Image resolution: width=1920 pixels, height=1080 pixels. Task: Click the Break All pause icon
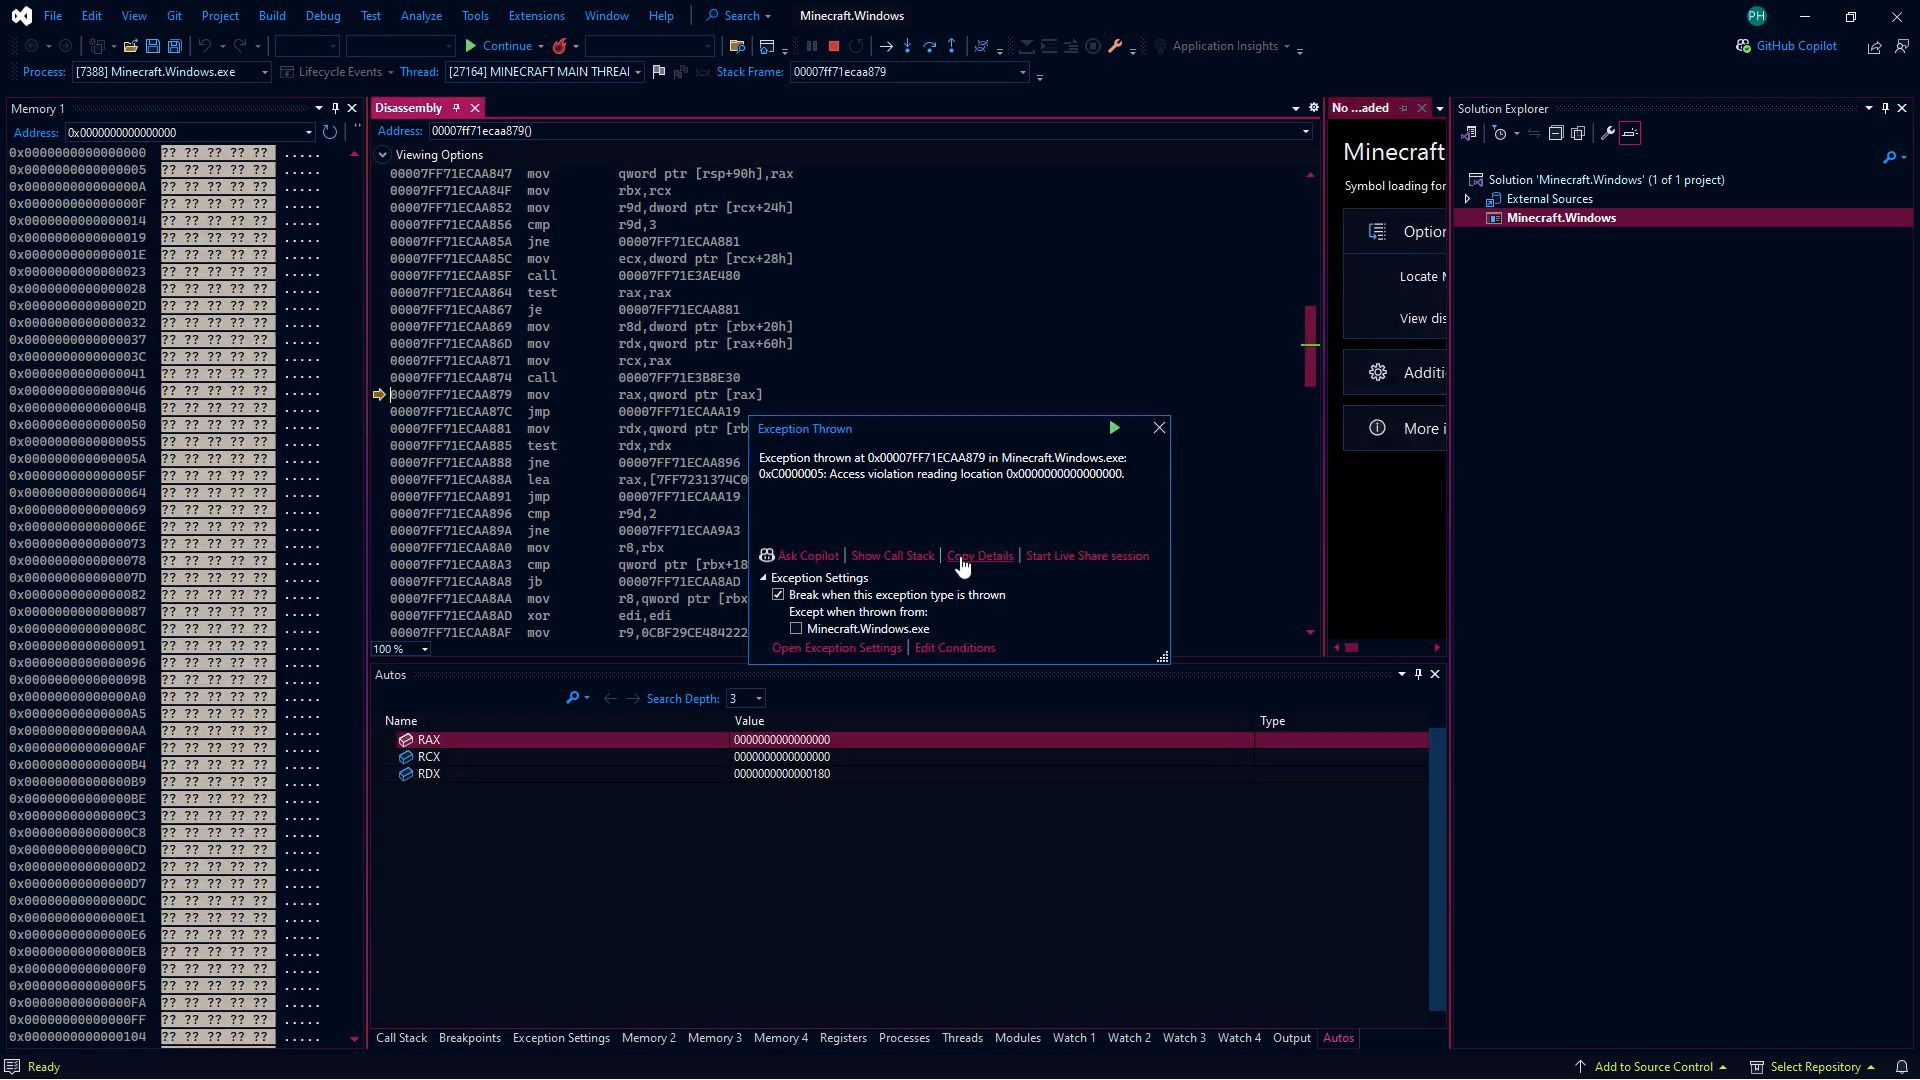[x=811, y=46]
